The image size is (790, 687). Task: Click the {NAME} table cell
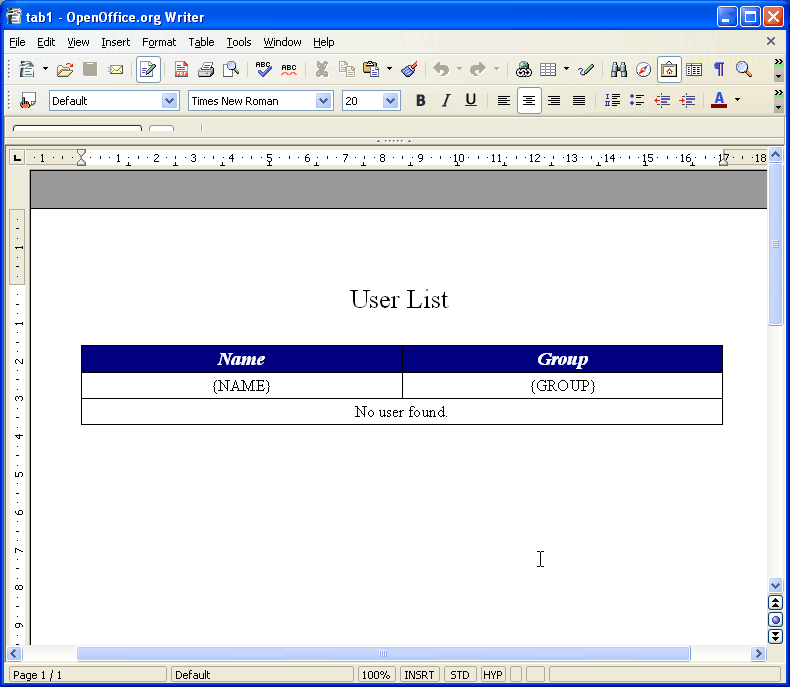pos(242,386)
